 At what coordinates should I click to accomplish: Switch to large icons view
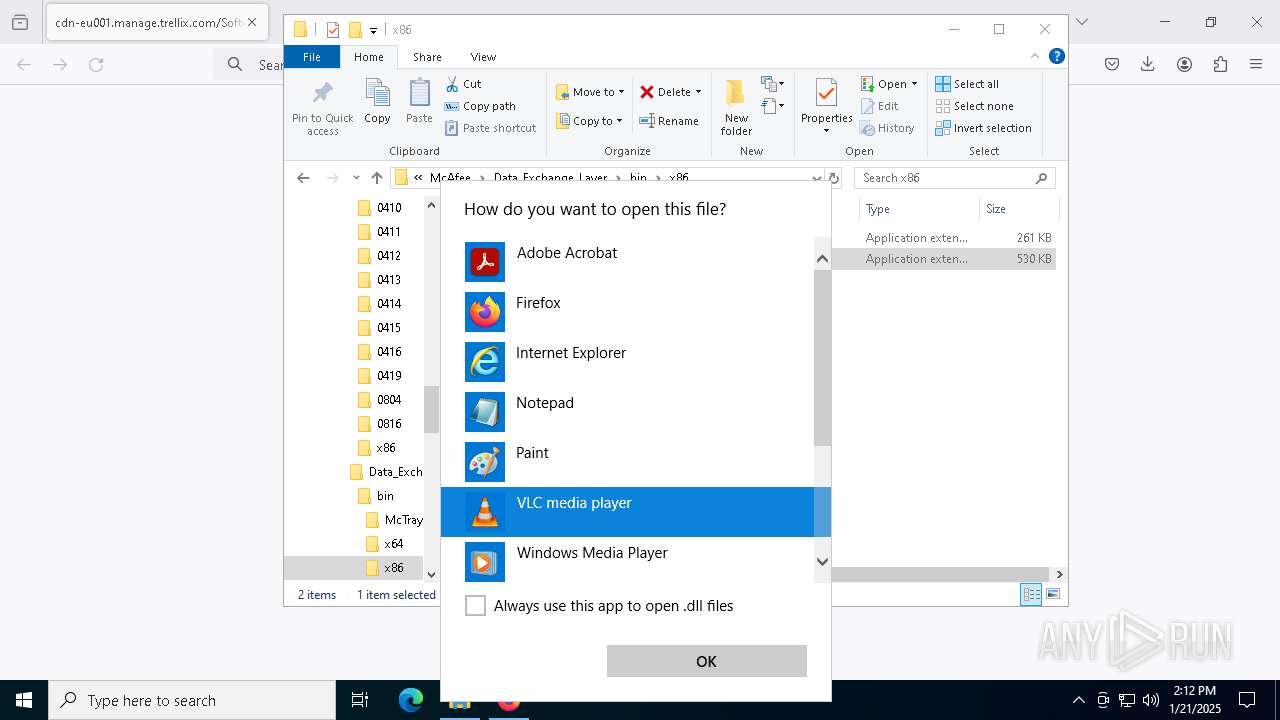click(1052, 594)
